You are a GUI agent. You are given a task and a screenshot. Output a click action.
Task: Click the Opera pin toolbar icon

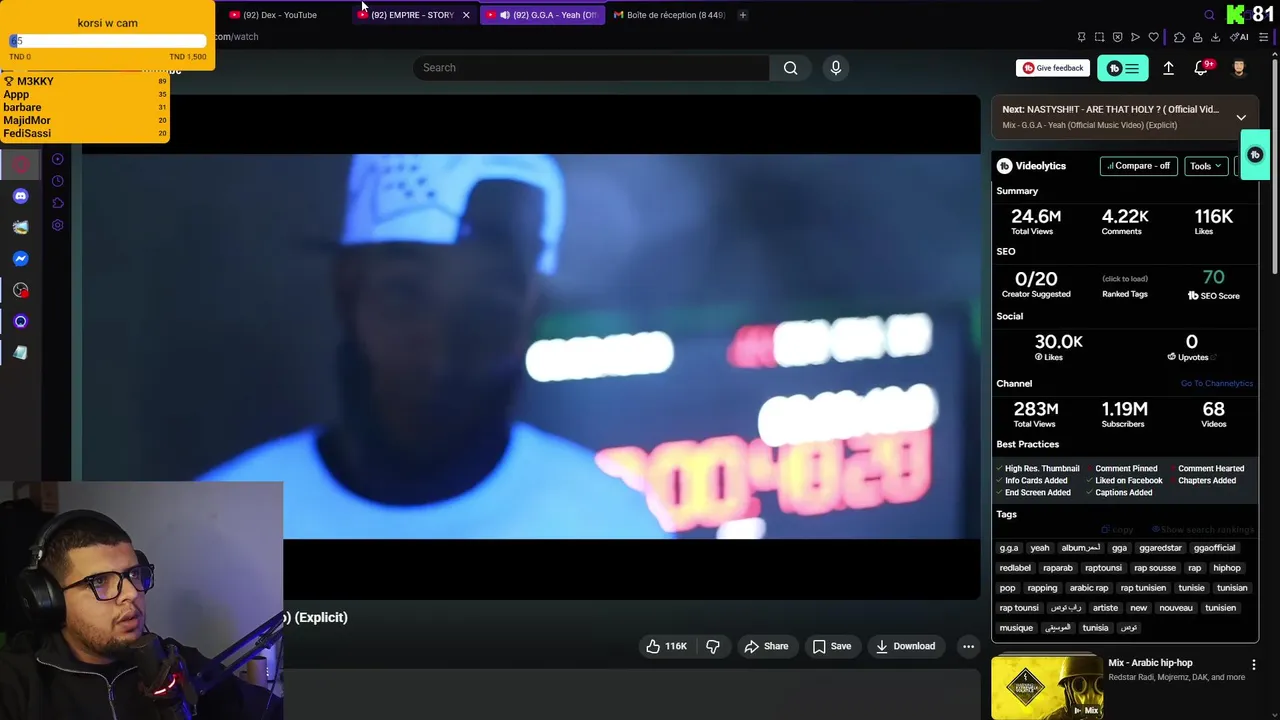tap(1081, 37)
